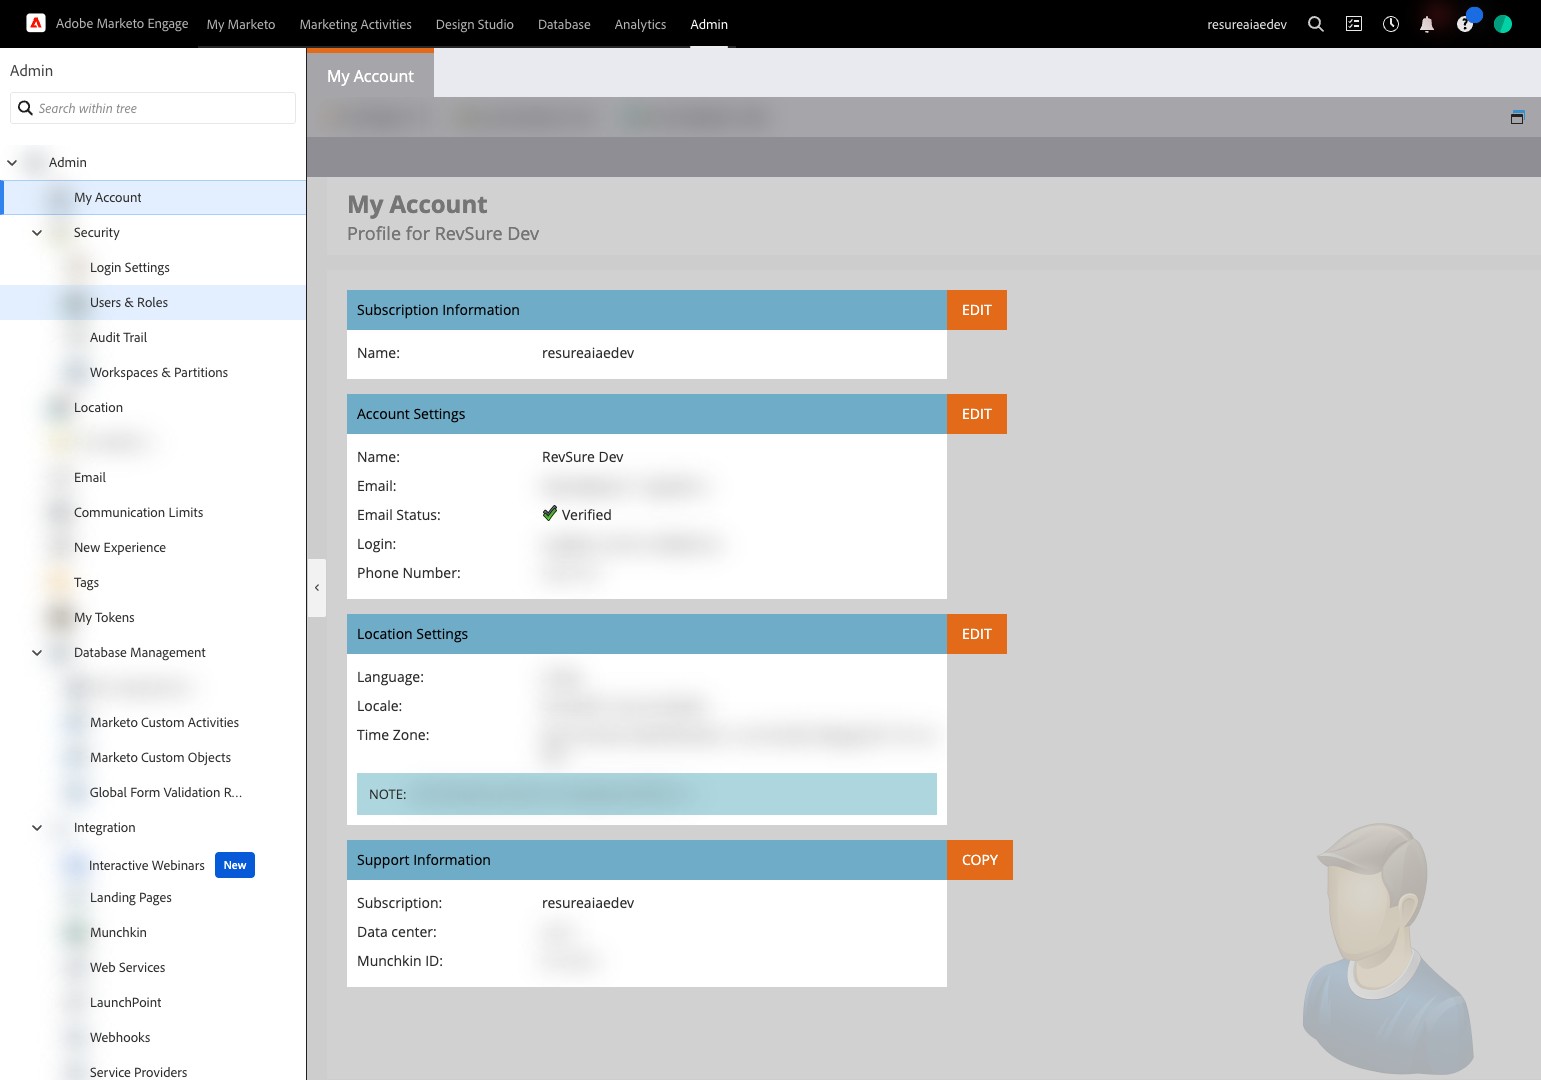Collapse the Security tree section

point(37,232)
